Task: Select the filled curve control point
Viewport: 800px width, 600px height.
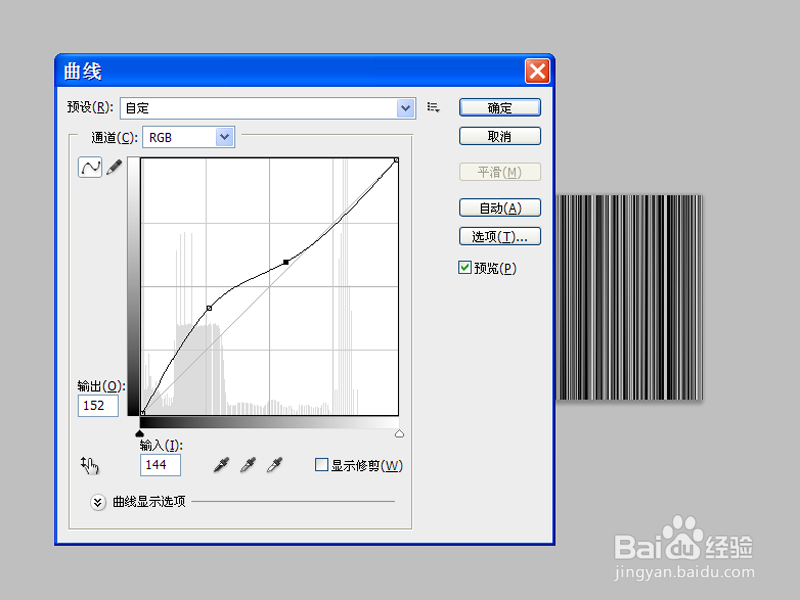Action: pyautogui.click(x=286, y=262)
